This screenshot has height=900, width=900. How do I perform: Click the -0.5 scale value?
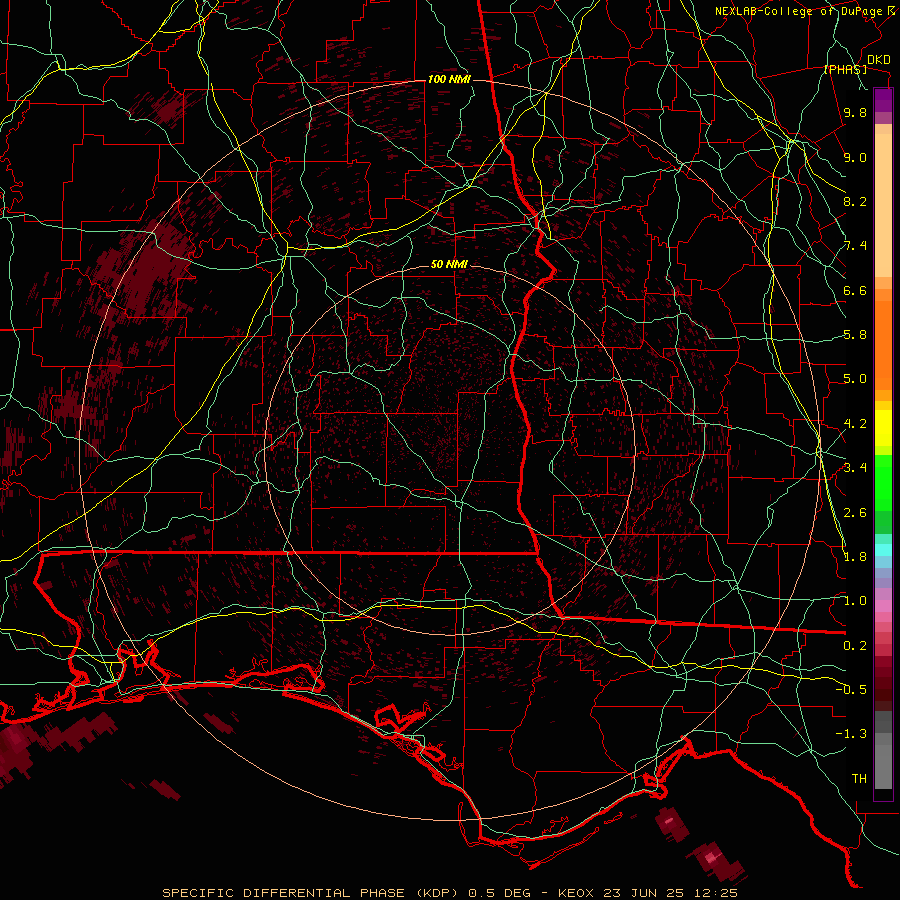pyautogui.click(x=851, y=690)
